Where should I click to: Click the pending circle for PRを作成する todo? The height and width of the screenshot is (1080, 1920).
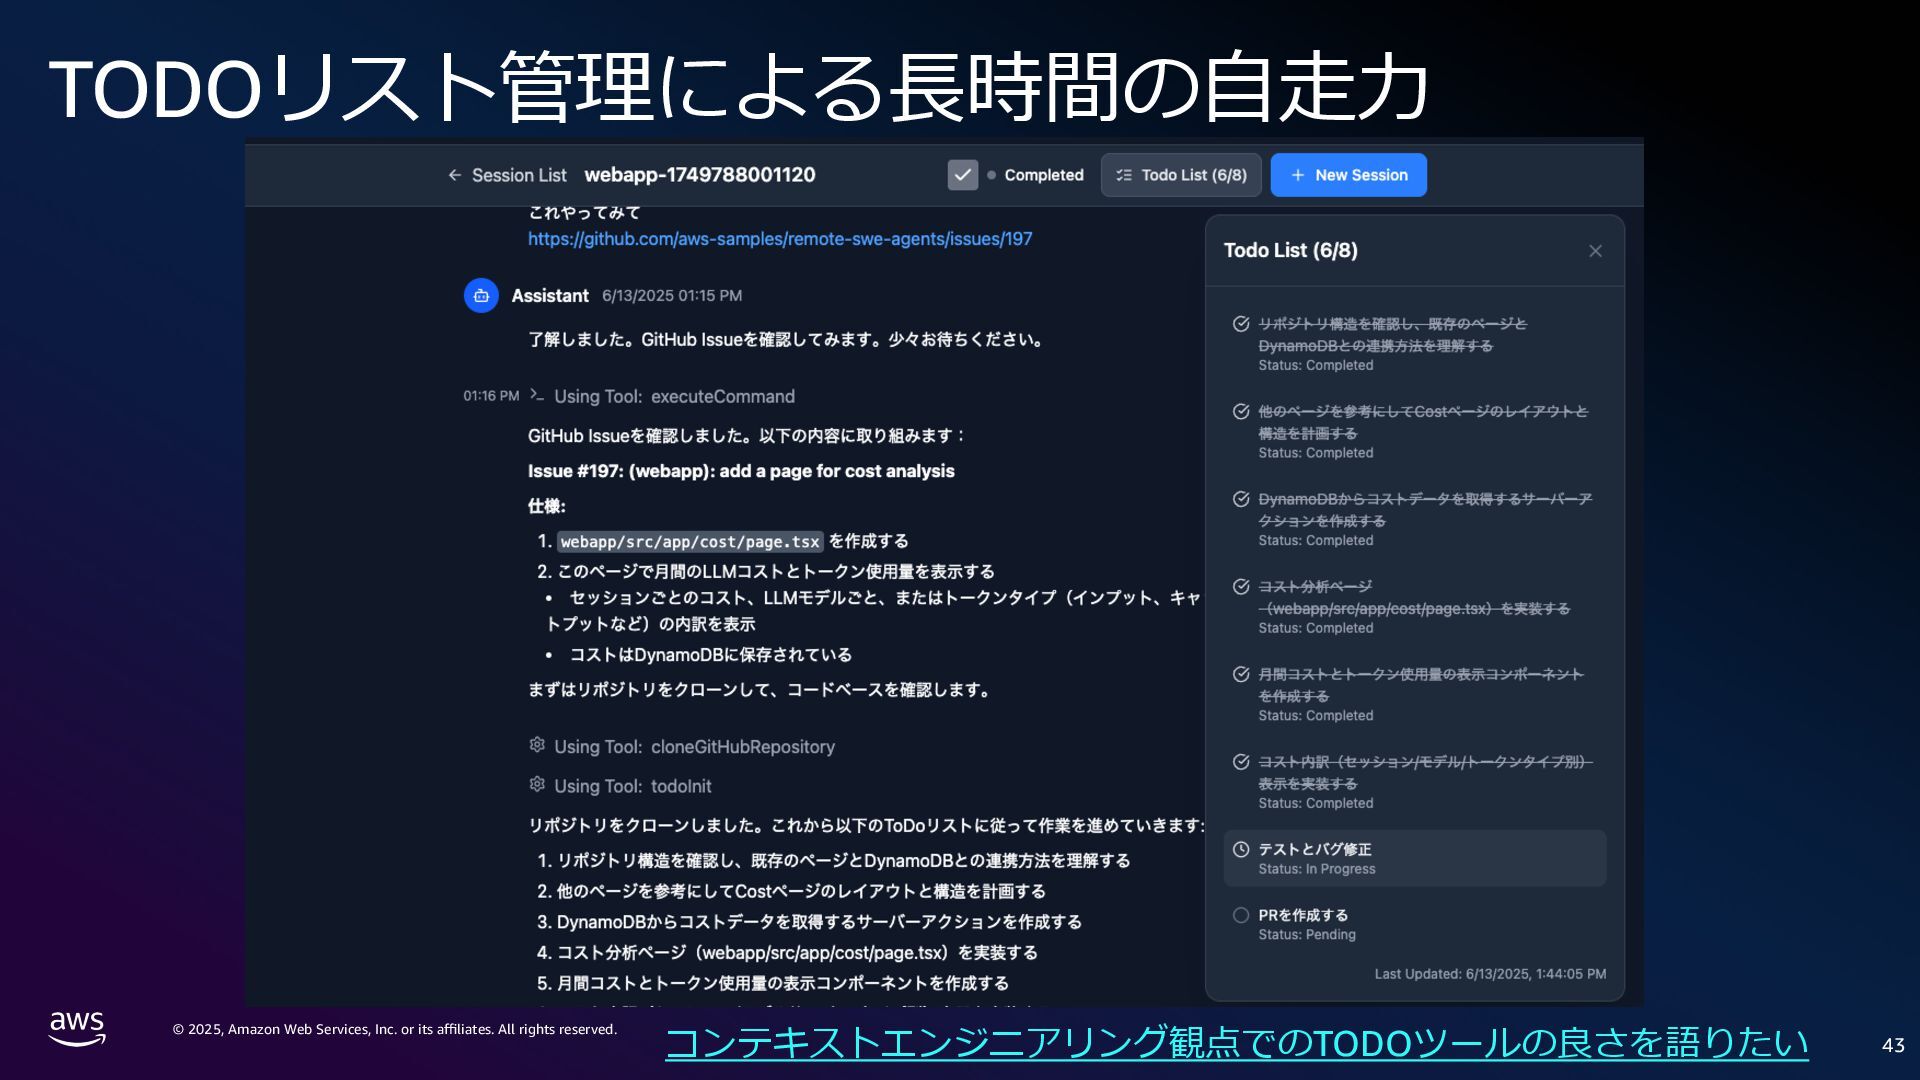point(1241,915)
